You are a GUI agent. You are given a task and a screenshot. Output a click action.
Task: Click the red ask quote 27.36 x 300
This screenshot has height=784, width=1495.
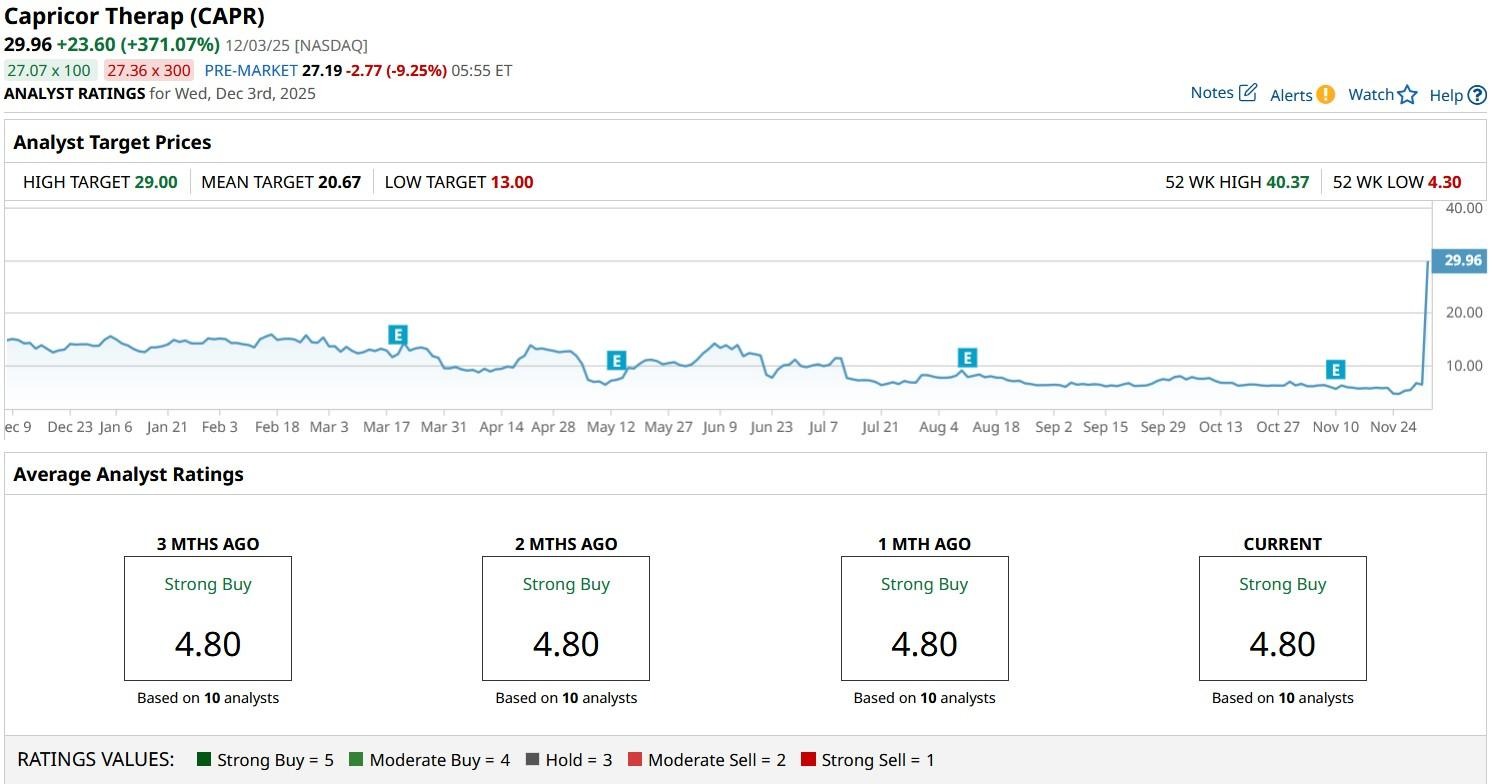pos(149,70)
